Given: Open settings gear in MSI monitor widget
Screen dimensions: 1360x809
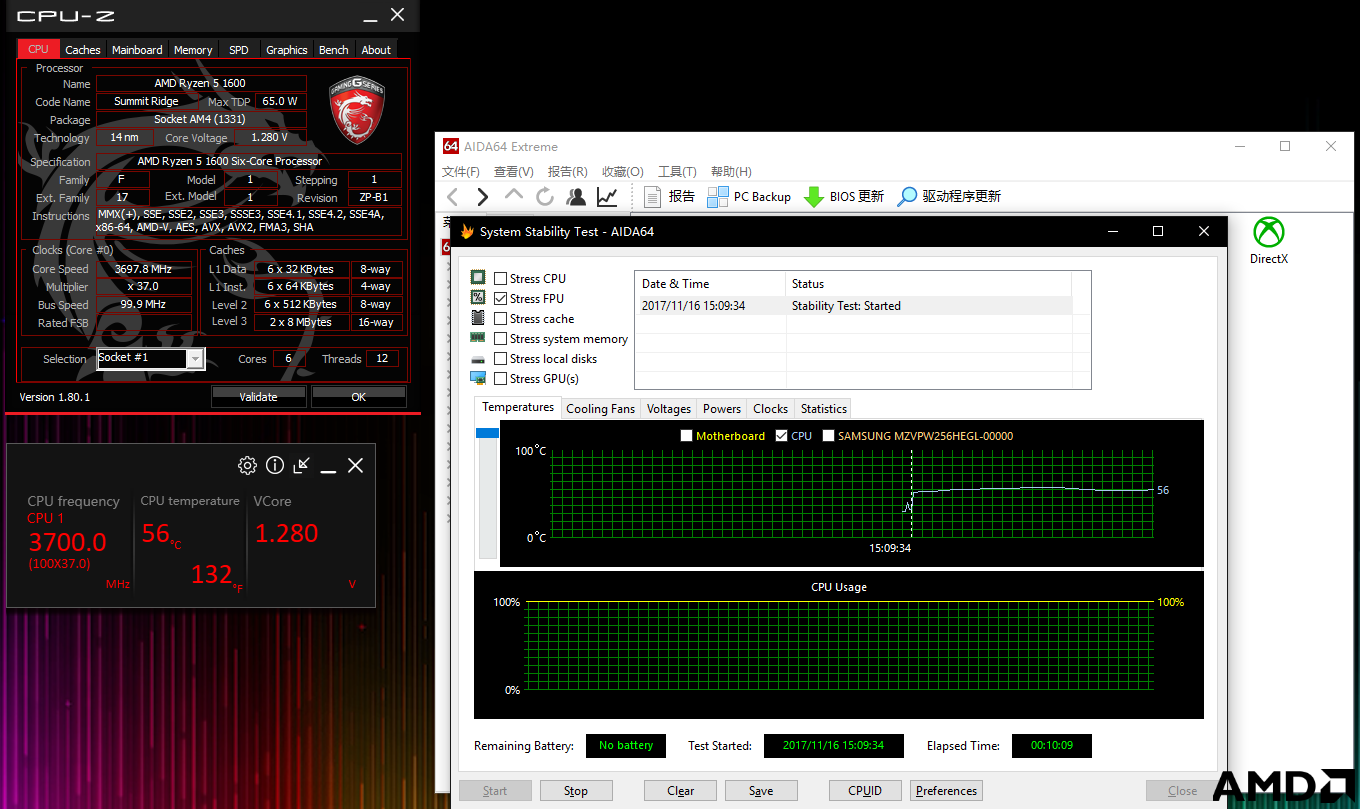Looking at the screenshot, I should pyautogui.click(x=247, y=465).
